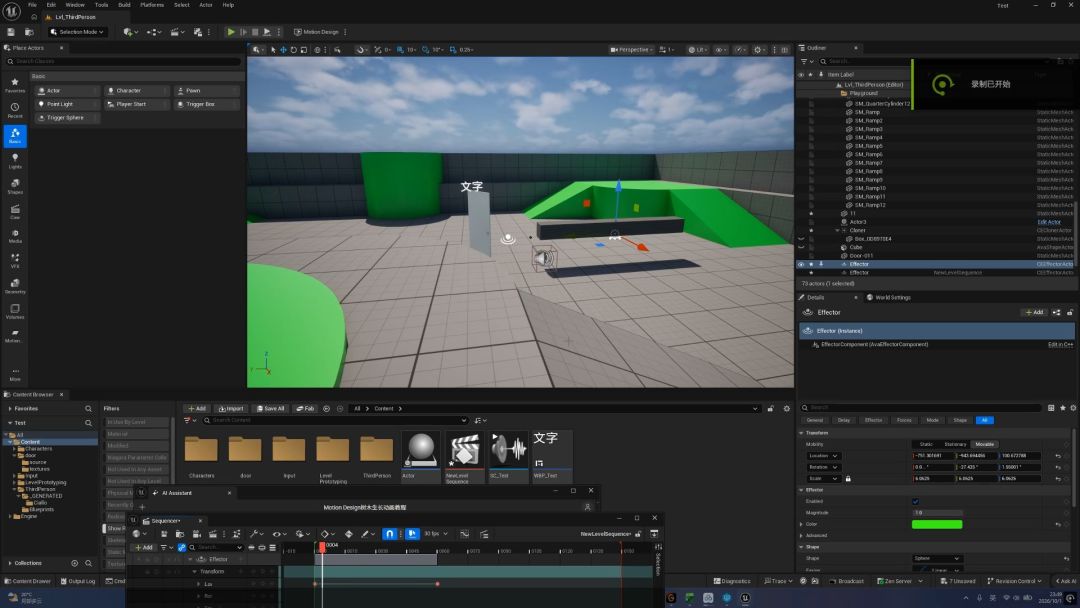Activate the translate (move) gizmo tool in viewport
This screenshot has height=608, width=1080.
tap(283, 50)
